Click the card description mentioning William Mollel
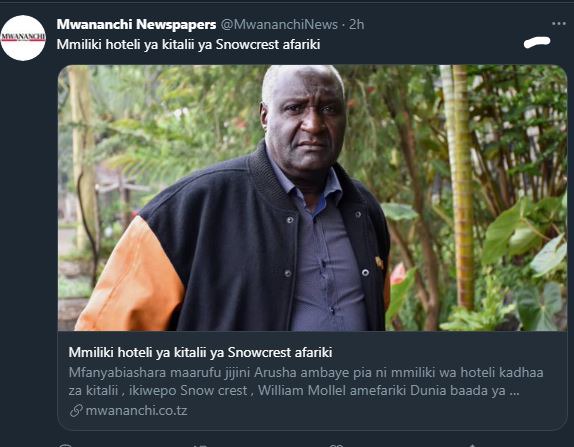 point(306,381)
